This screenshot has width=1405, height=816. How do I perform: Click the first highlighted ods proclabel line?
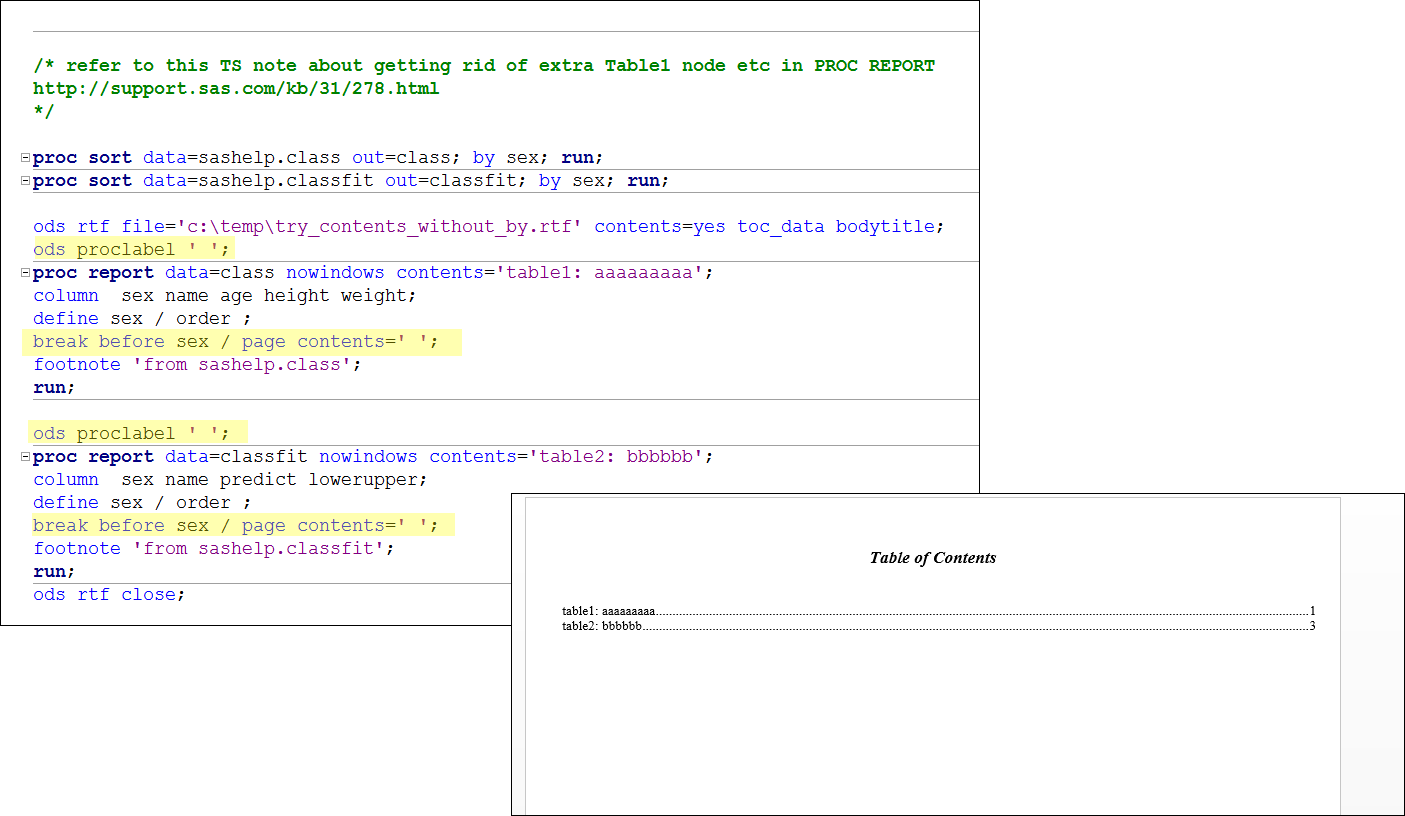(x=131, y=249)
